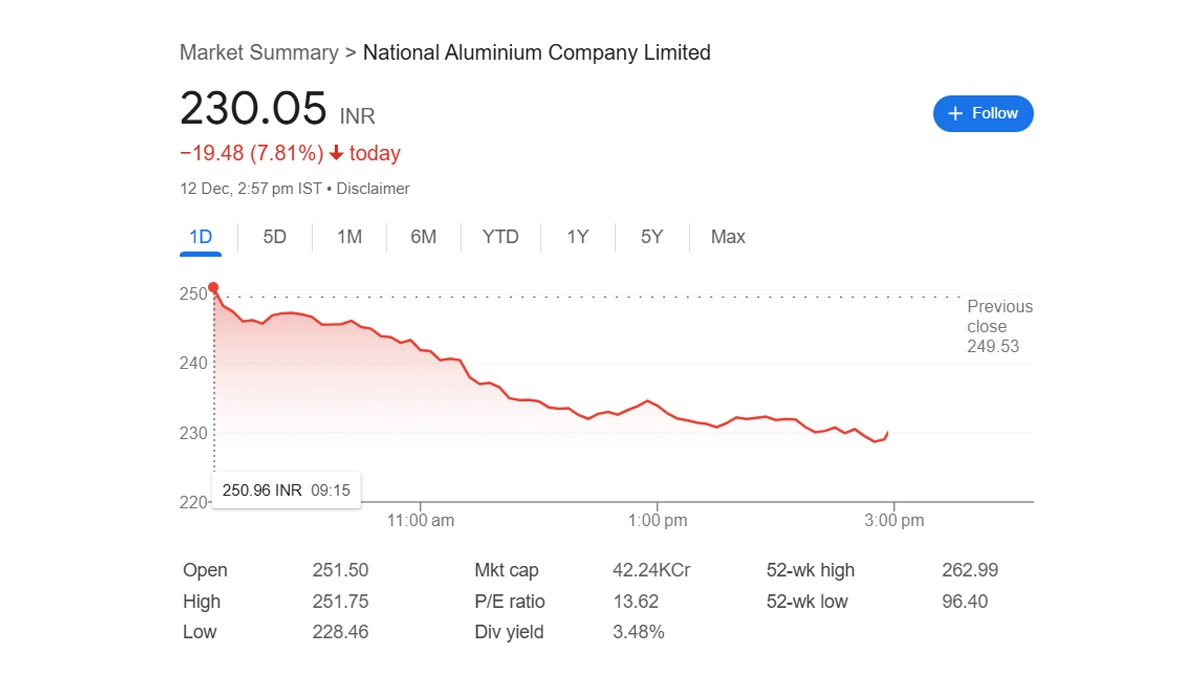Switch to the 5D tab
Image resolution: width=1200 pixels, height=675 pixels.
pos(275,237)
